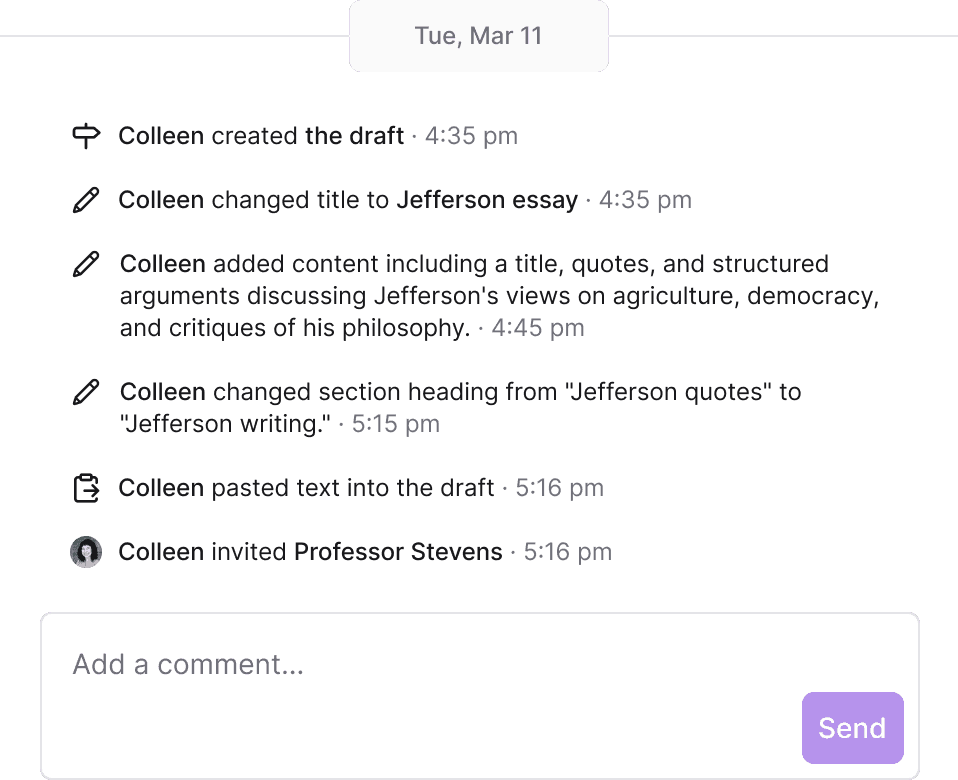Click the 4:35 pm timestamp on draft creation
958x780 pixels.
pyautogui.click(x=471, y=135)
